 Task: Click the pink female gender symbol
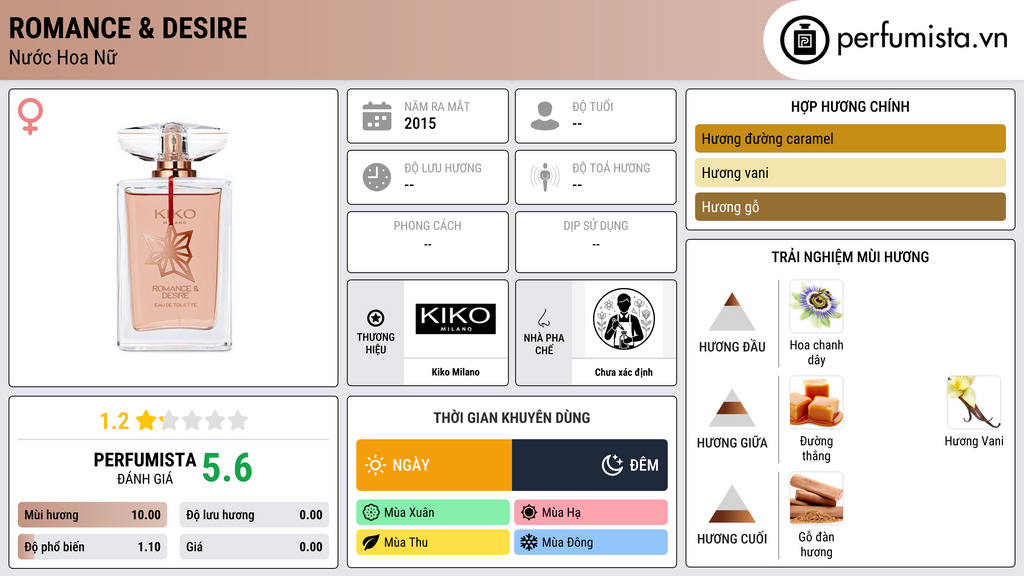click(x=30, y=116)
